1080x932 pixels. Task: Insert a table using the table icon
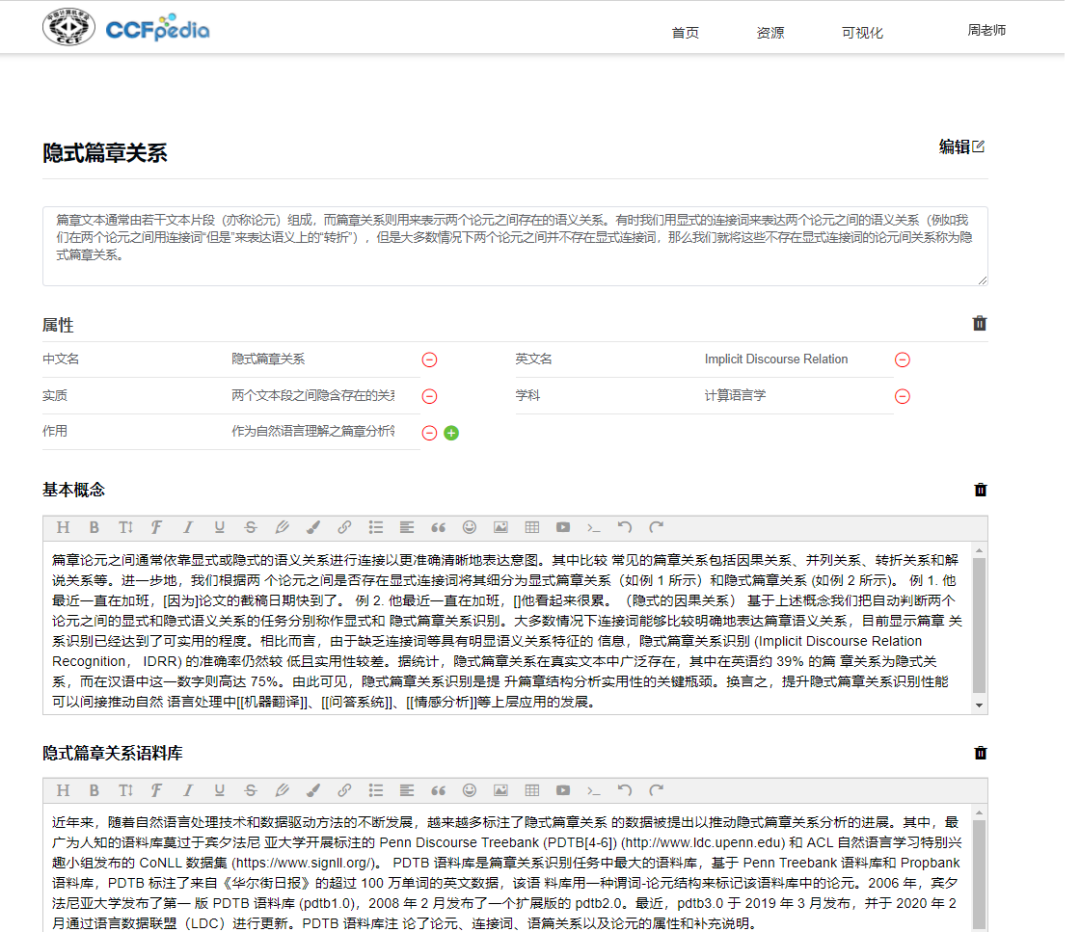coord(532,527)
